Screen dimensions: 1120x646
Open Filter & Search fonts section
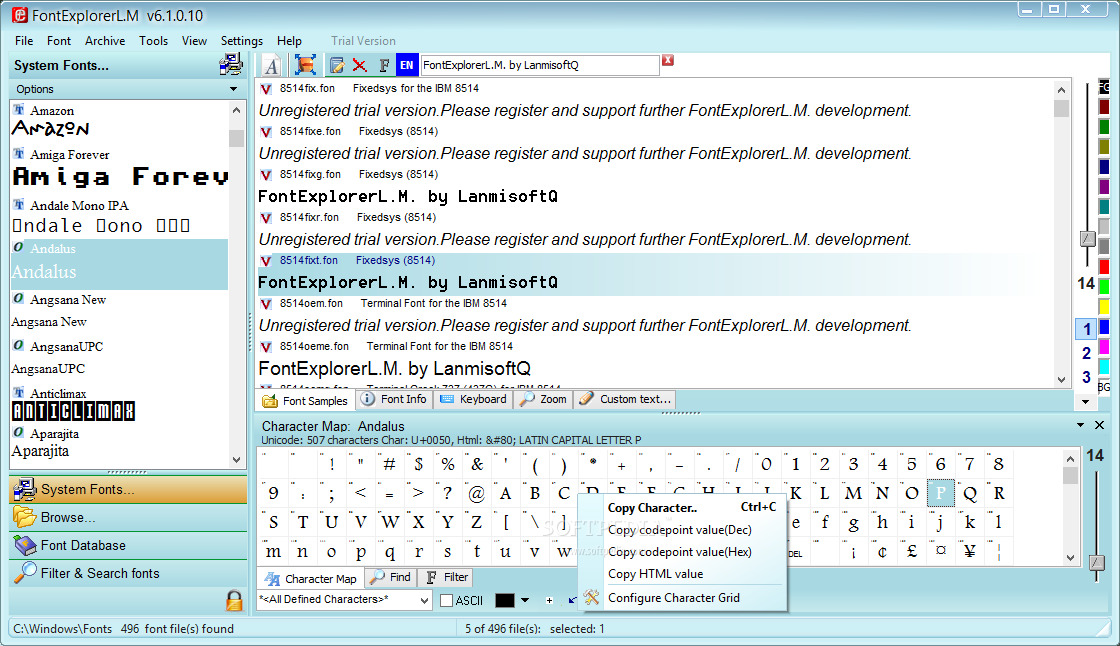click(x=129, y=573)
